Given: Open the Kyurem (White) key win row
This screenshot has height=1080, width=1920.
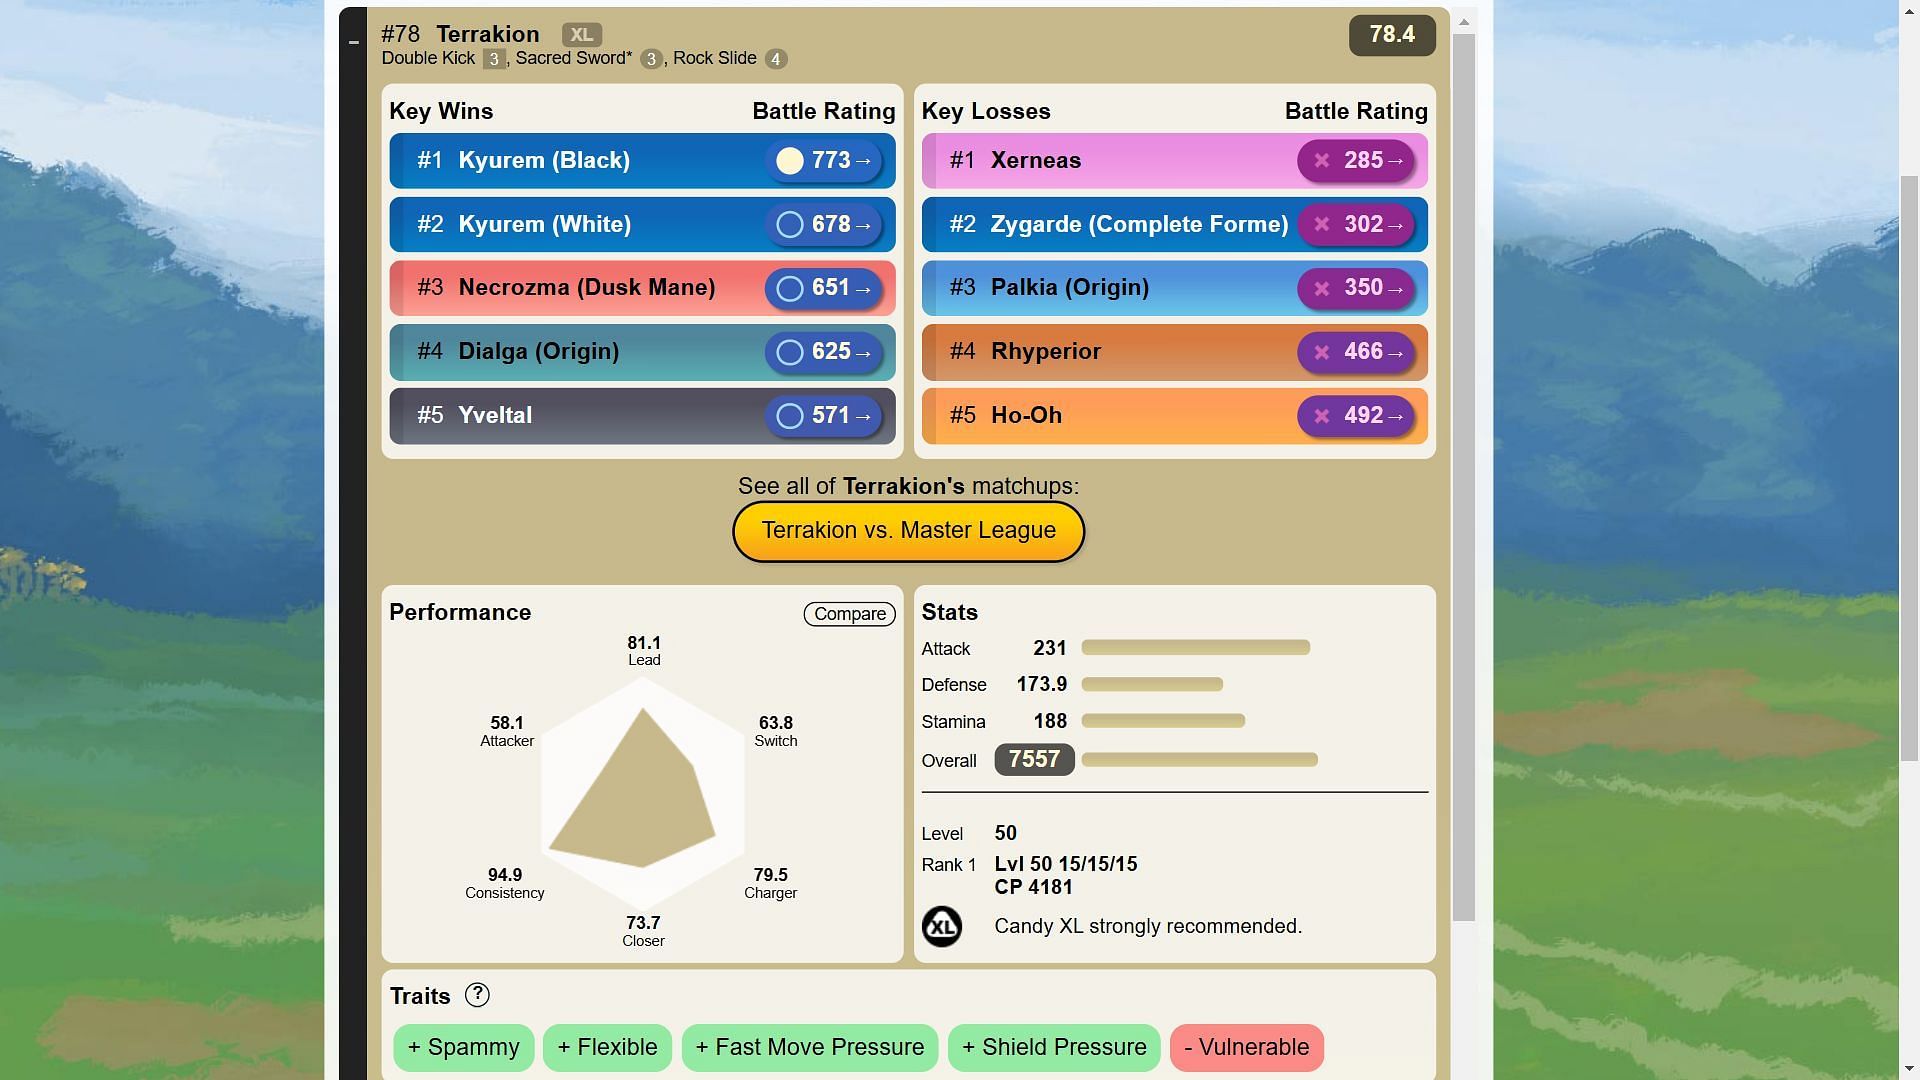Looking at the screenshot, I should coord(642,224).
